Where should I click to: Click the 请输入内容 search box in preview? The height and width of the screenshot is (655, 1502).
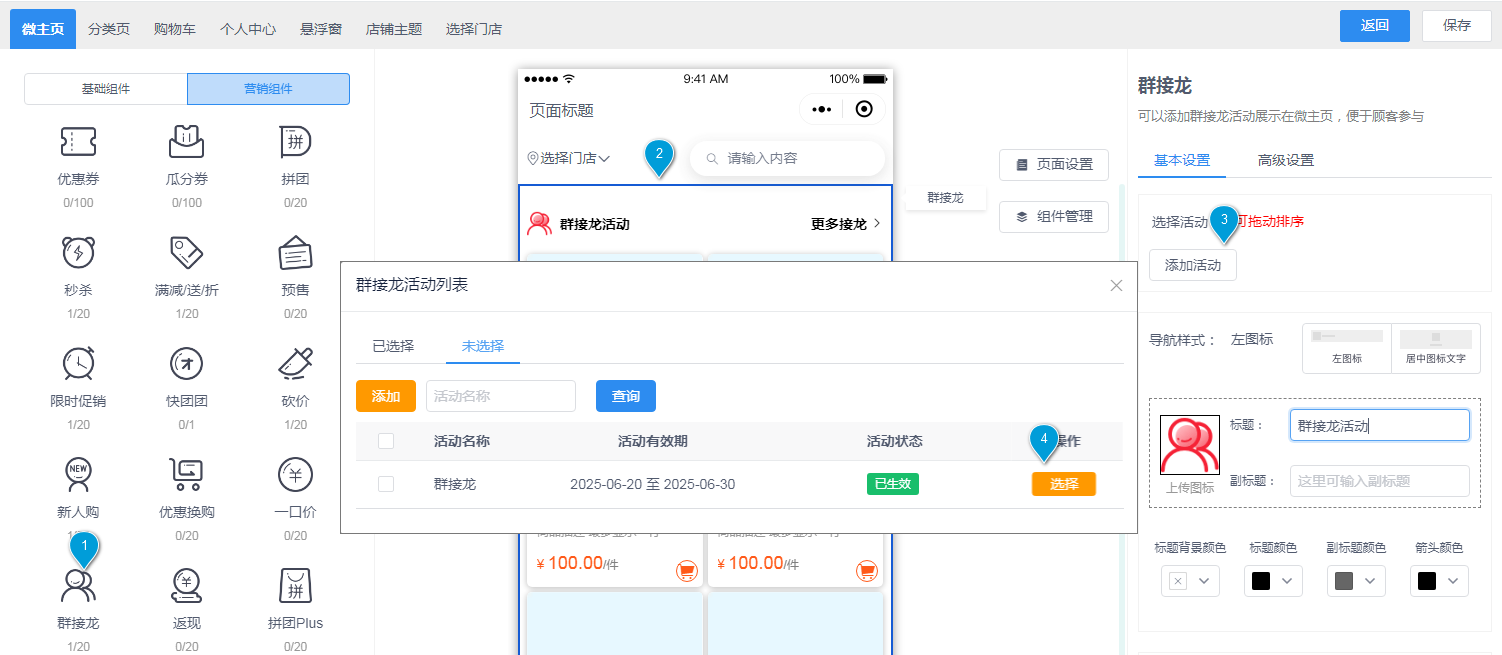tap(788, 158)
